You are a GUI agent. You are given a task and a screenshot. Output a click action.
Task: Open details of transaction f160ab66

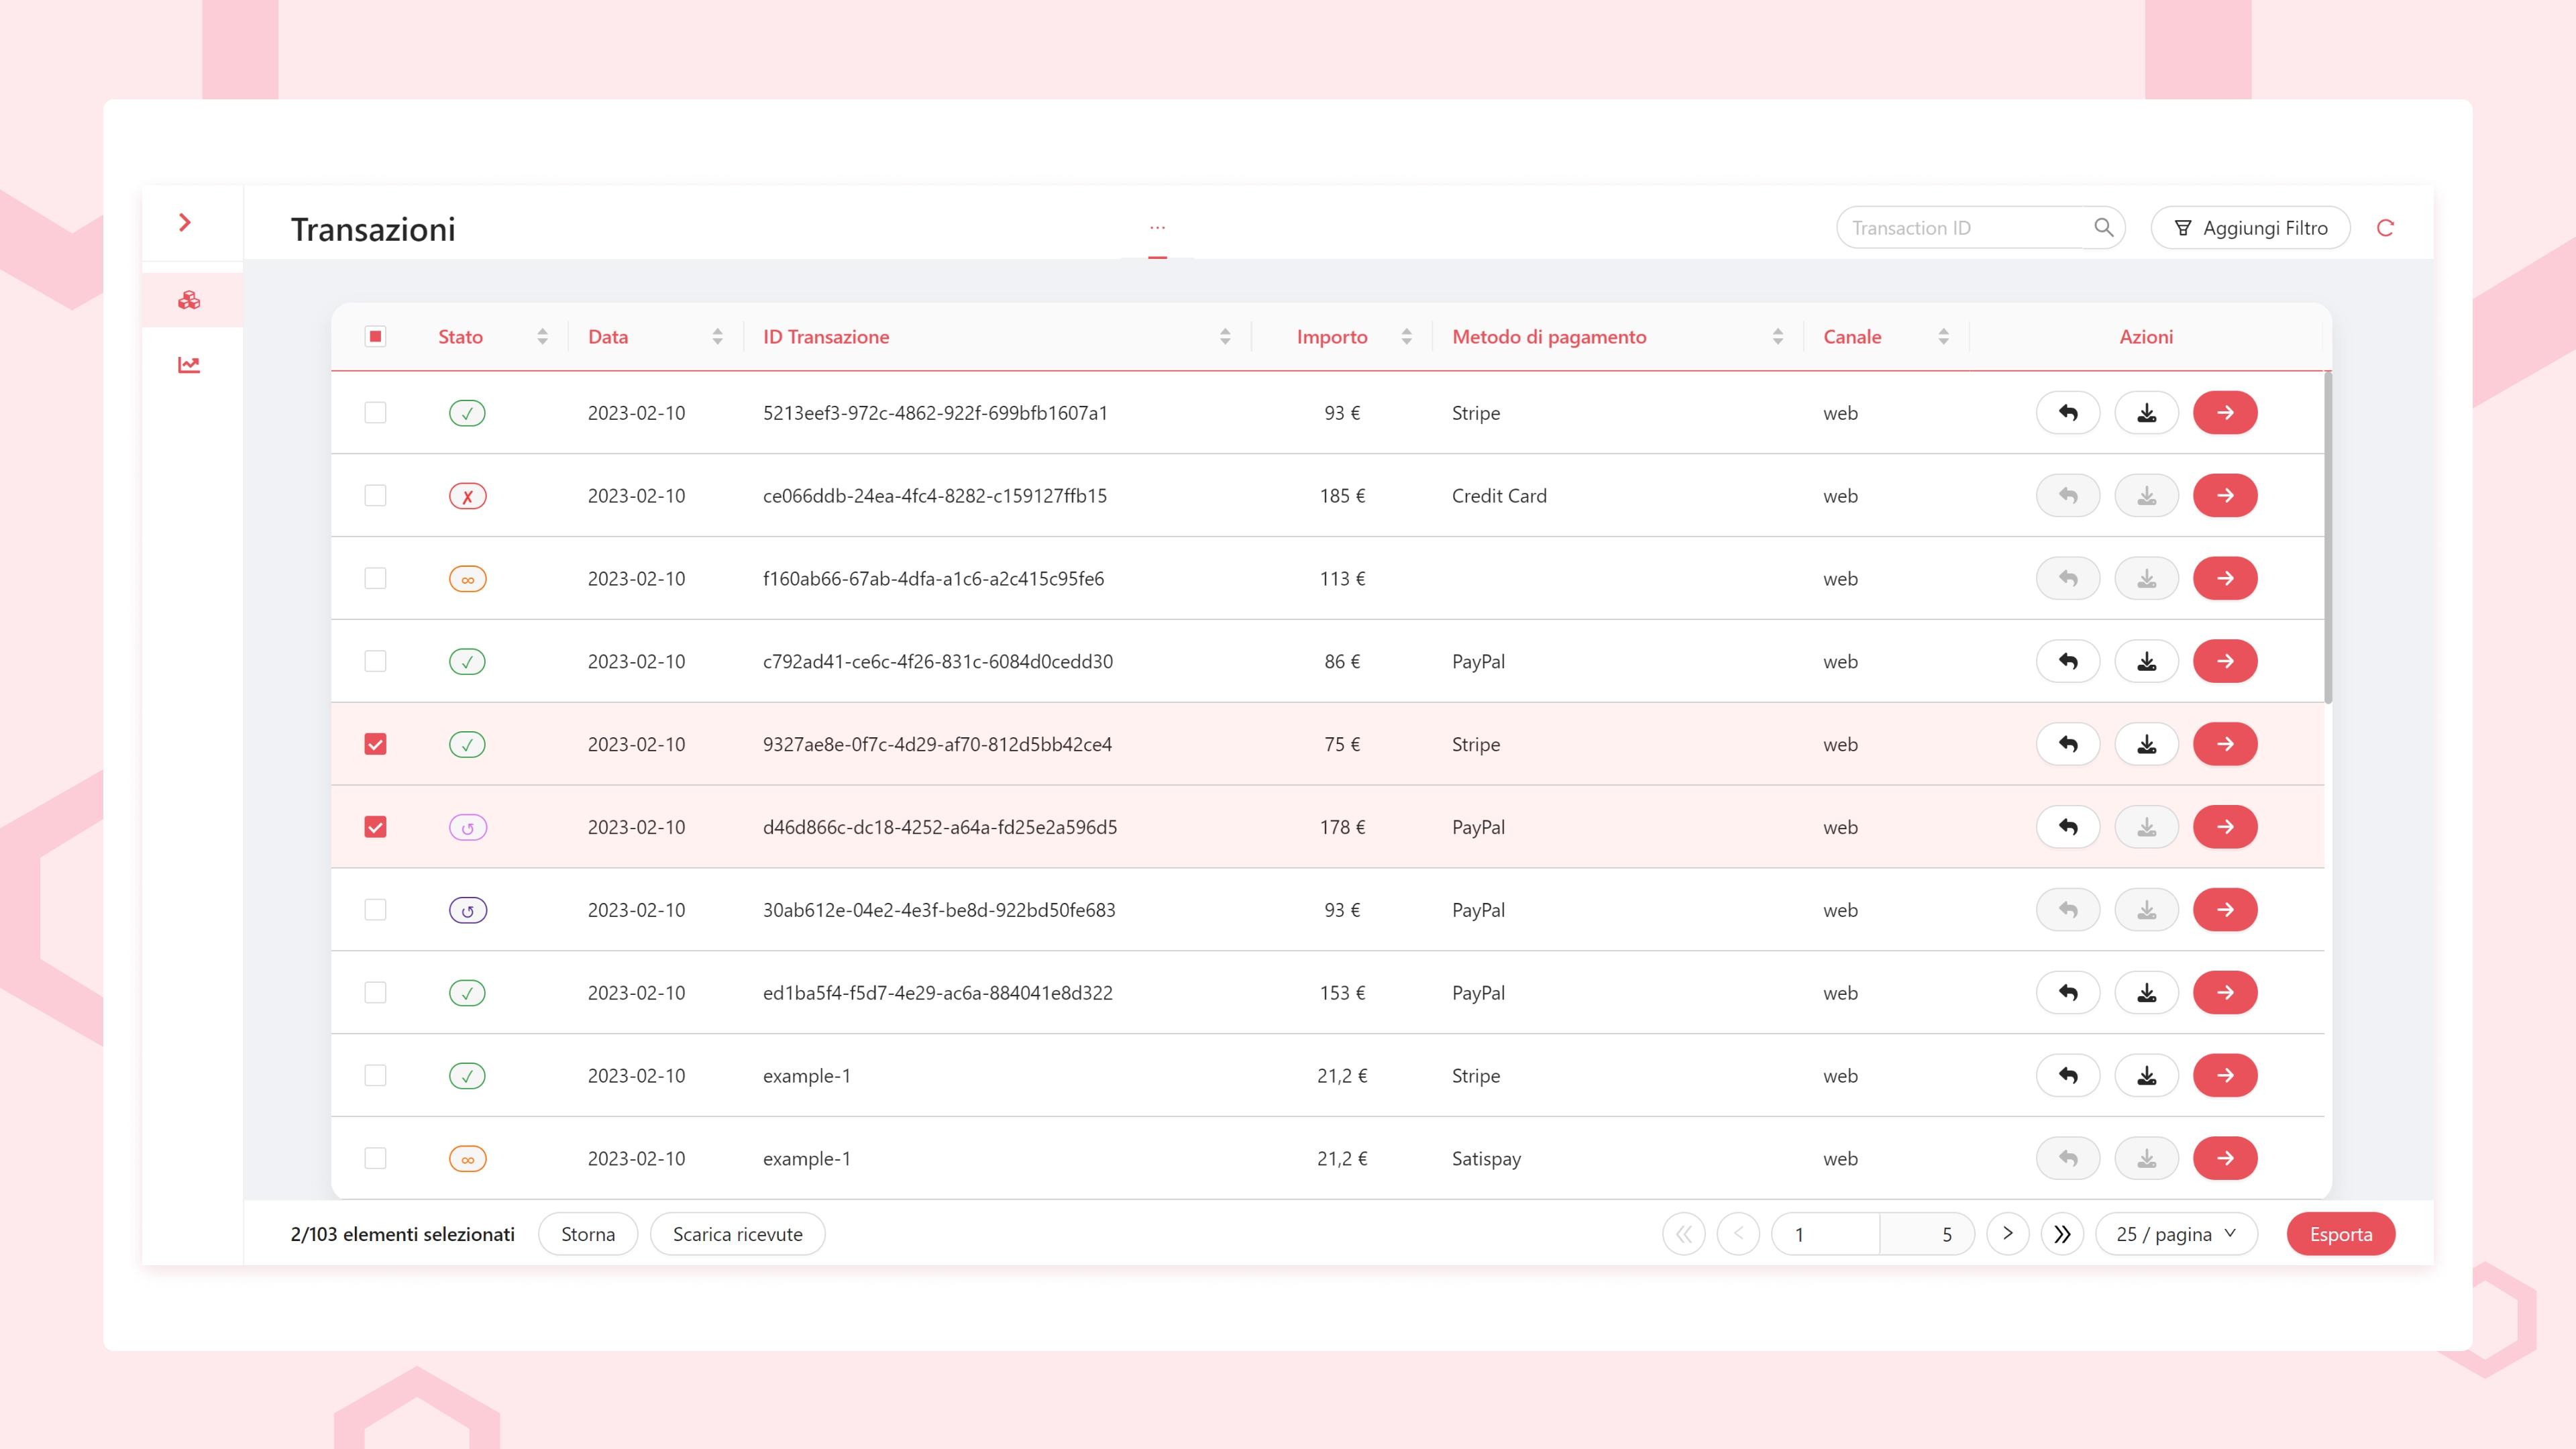(x=2225, y=578)
